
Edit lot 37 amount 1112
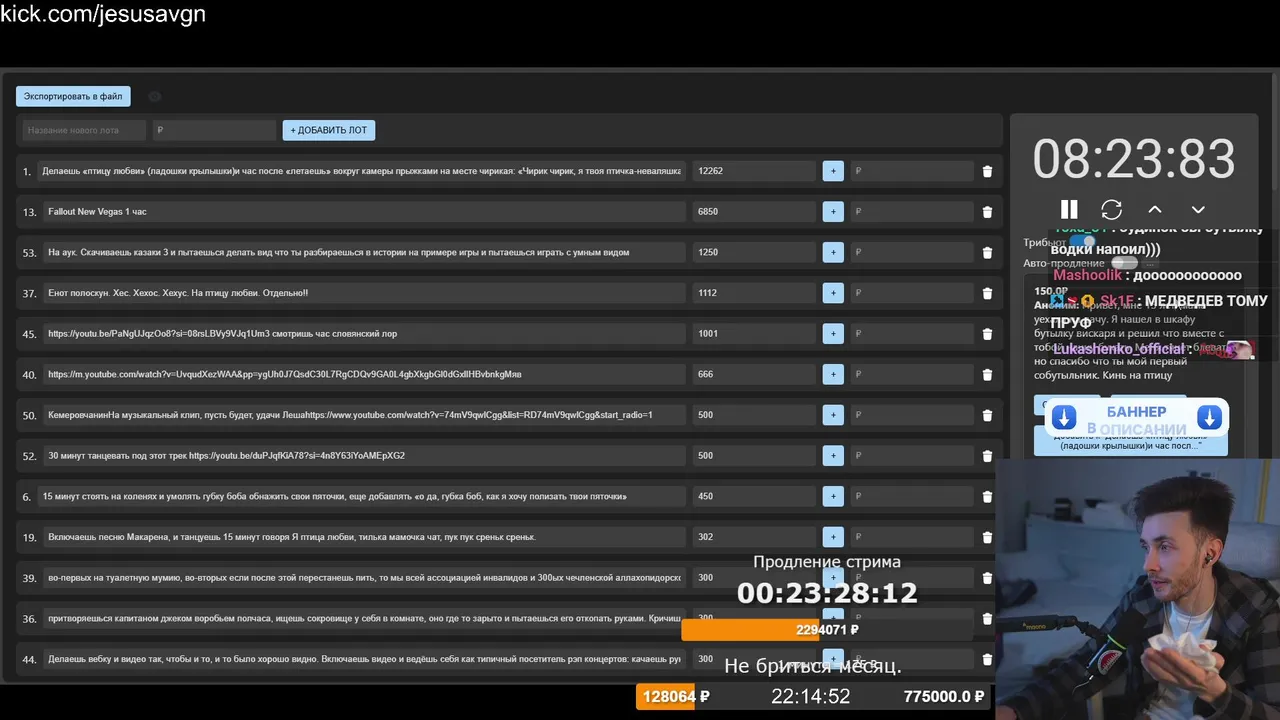[754, 293]
